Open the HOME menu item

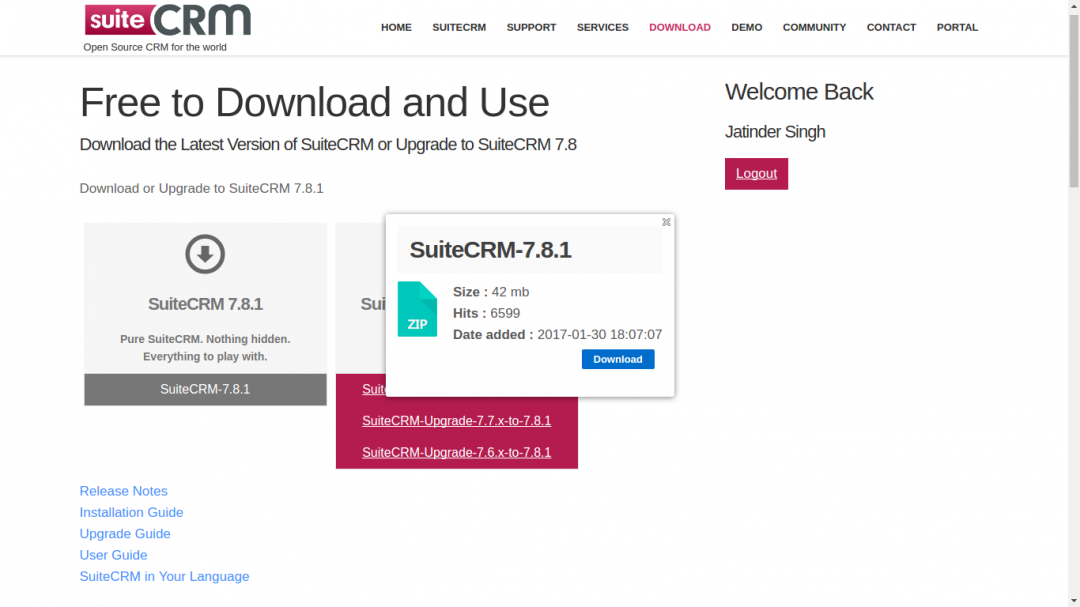coord(396,27)
